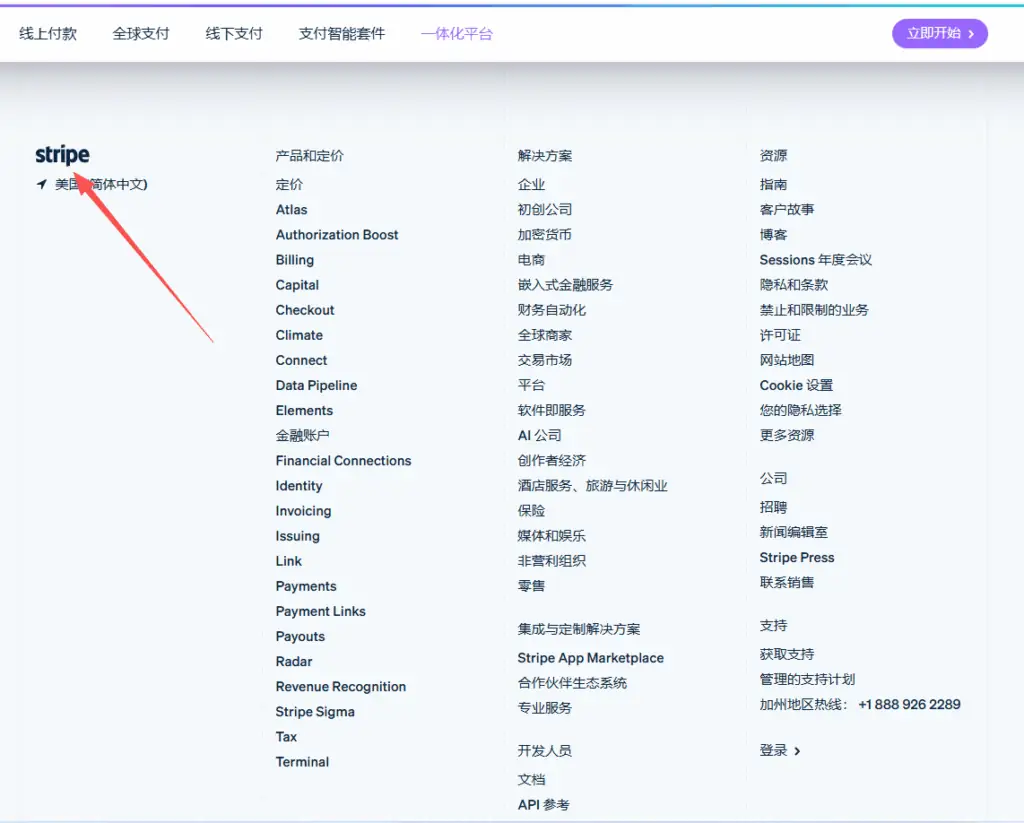The height and width of the screenshot is (823, 1024).
Task: Click the 立即开始 button
Action: pyautogui.click(x=939, y=33)
